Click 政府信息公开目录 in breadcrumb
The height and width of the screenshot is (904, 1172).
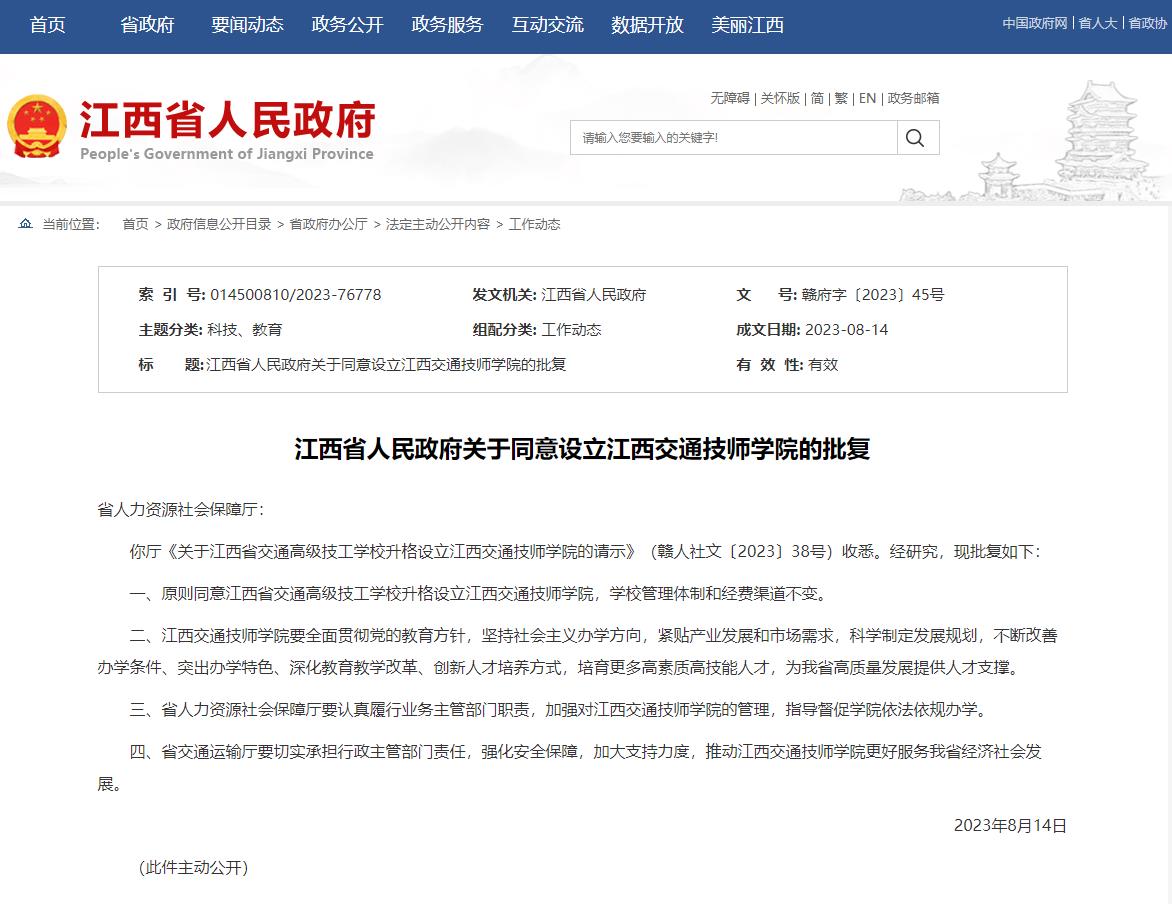[219, 224]
